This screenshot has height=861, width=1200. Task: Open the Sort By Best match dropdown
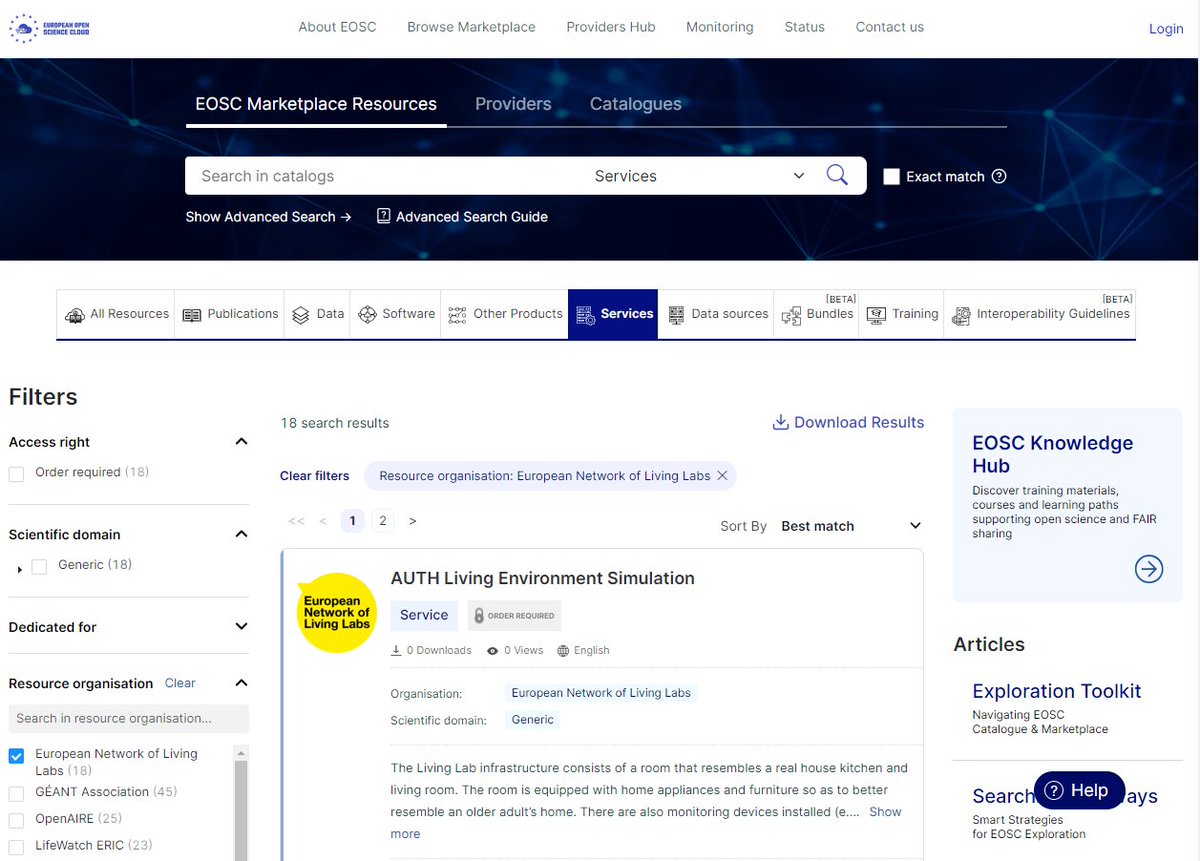[851, 526]
